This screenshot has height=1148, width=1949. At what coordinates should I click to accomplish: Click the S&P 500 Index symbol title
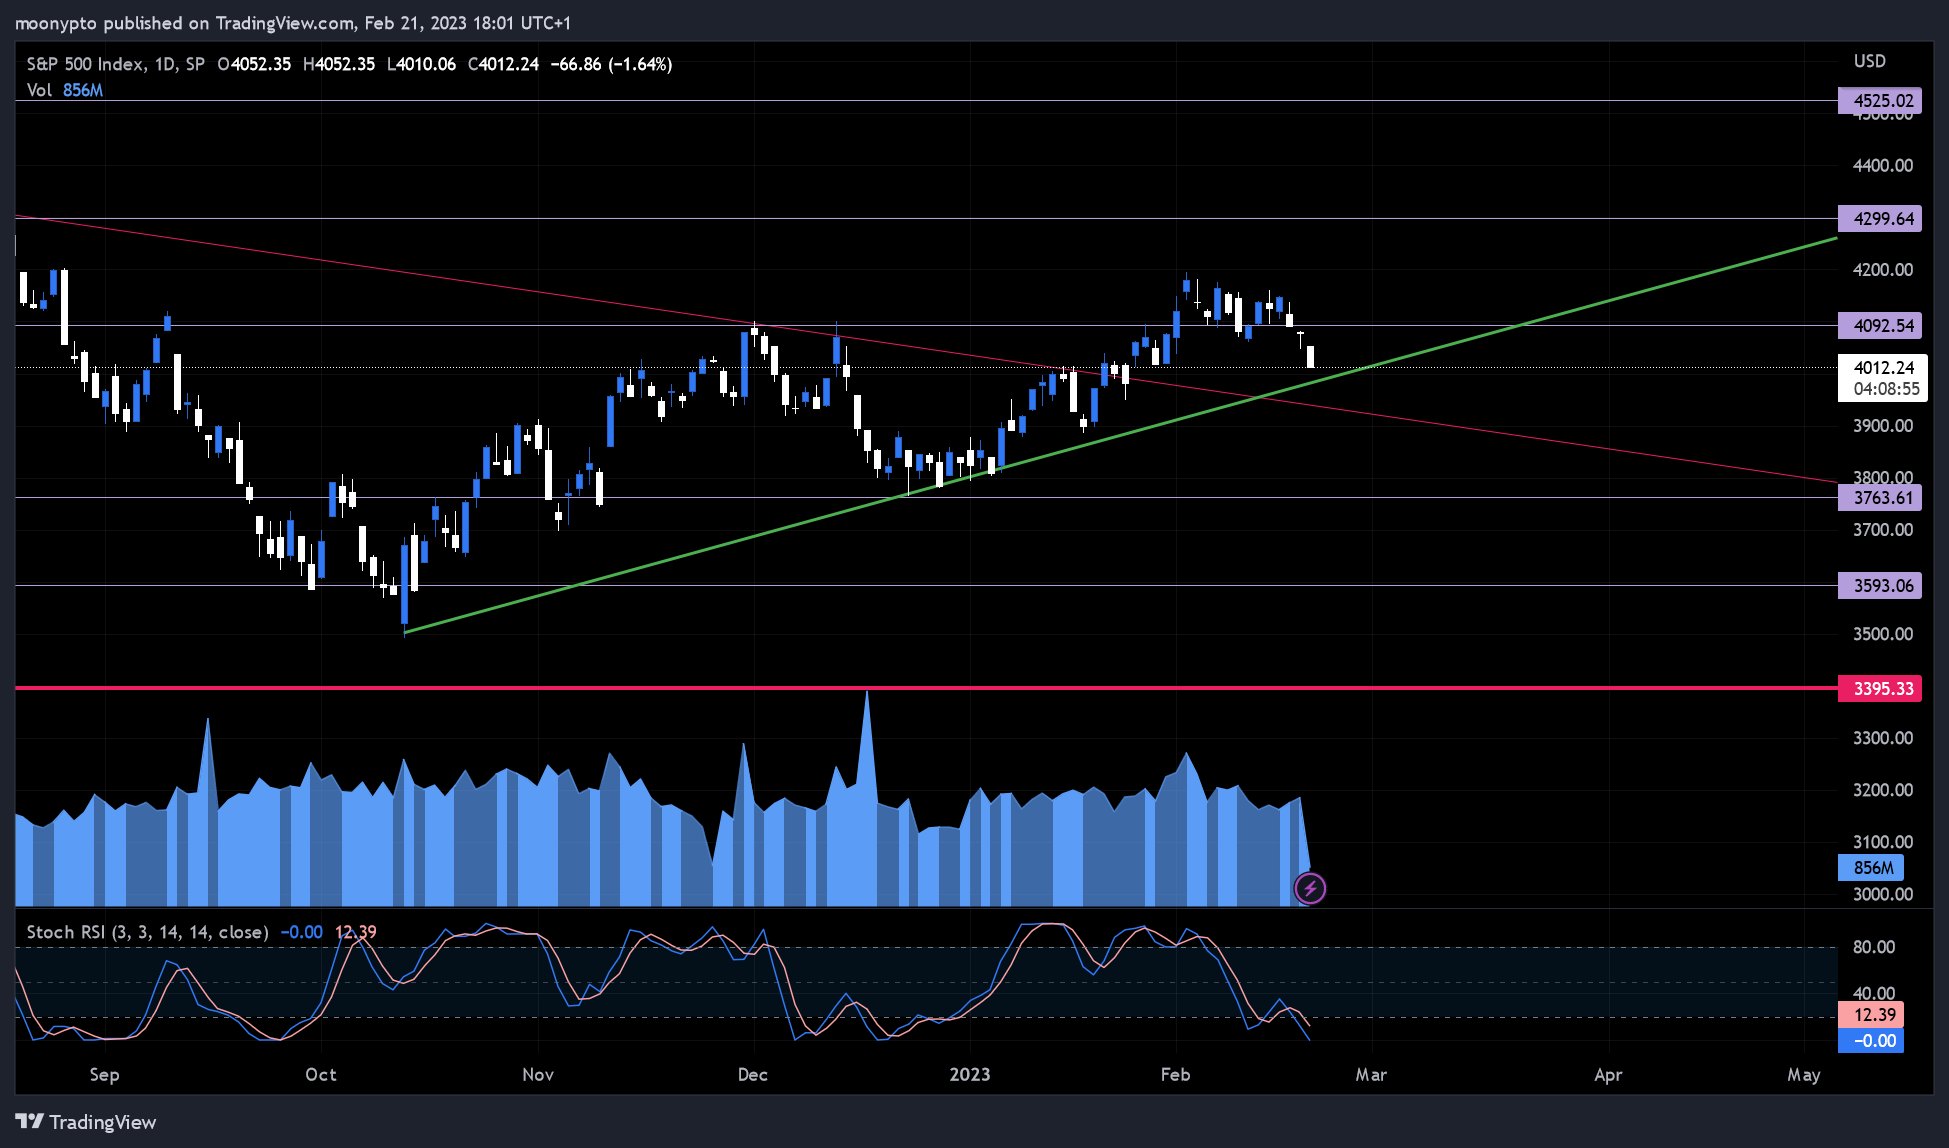tap(115, 64)
